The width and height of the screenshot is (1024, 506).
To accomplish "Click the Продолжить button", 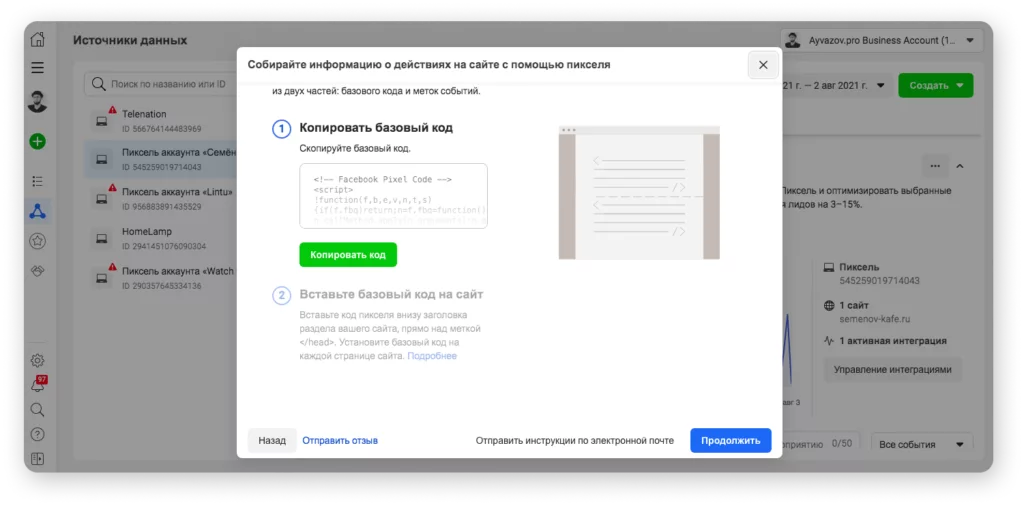I will (731, 441).
